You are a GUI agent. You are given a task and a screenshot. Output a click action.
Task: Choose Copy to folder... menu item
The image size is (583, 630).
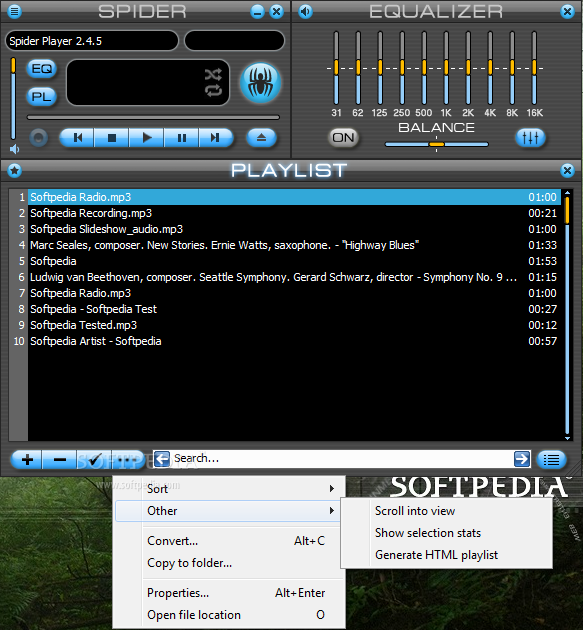point(230,563)
